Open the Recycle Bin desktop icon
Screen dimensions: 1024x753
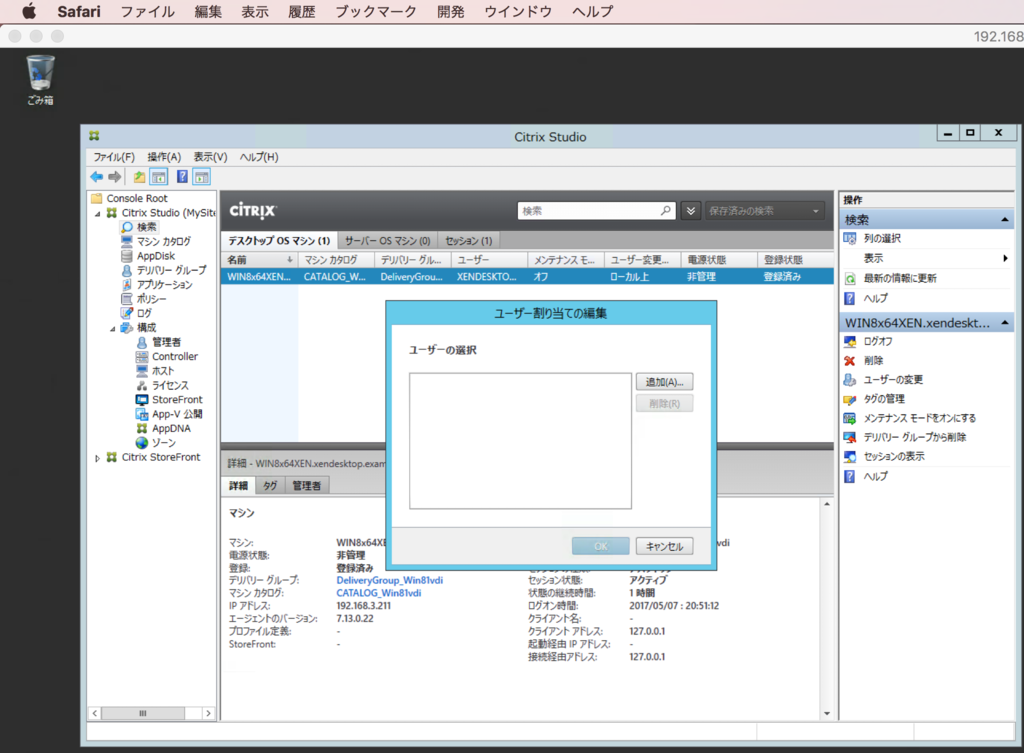[40, 80]
